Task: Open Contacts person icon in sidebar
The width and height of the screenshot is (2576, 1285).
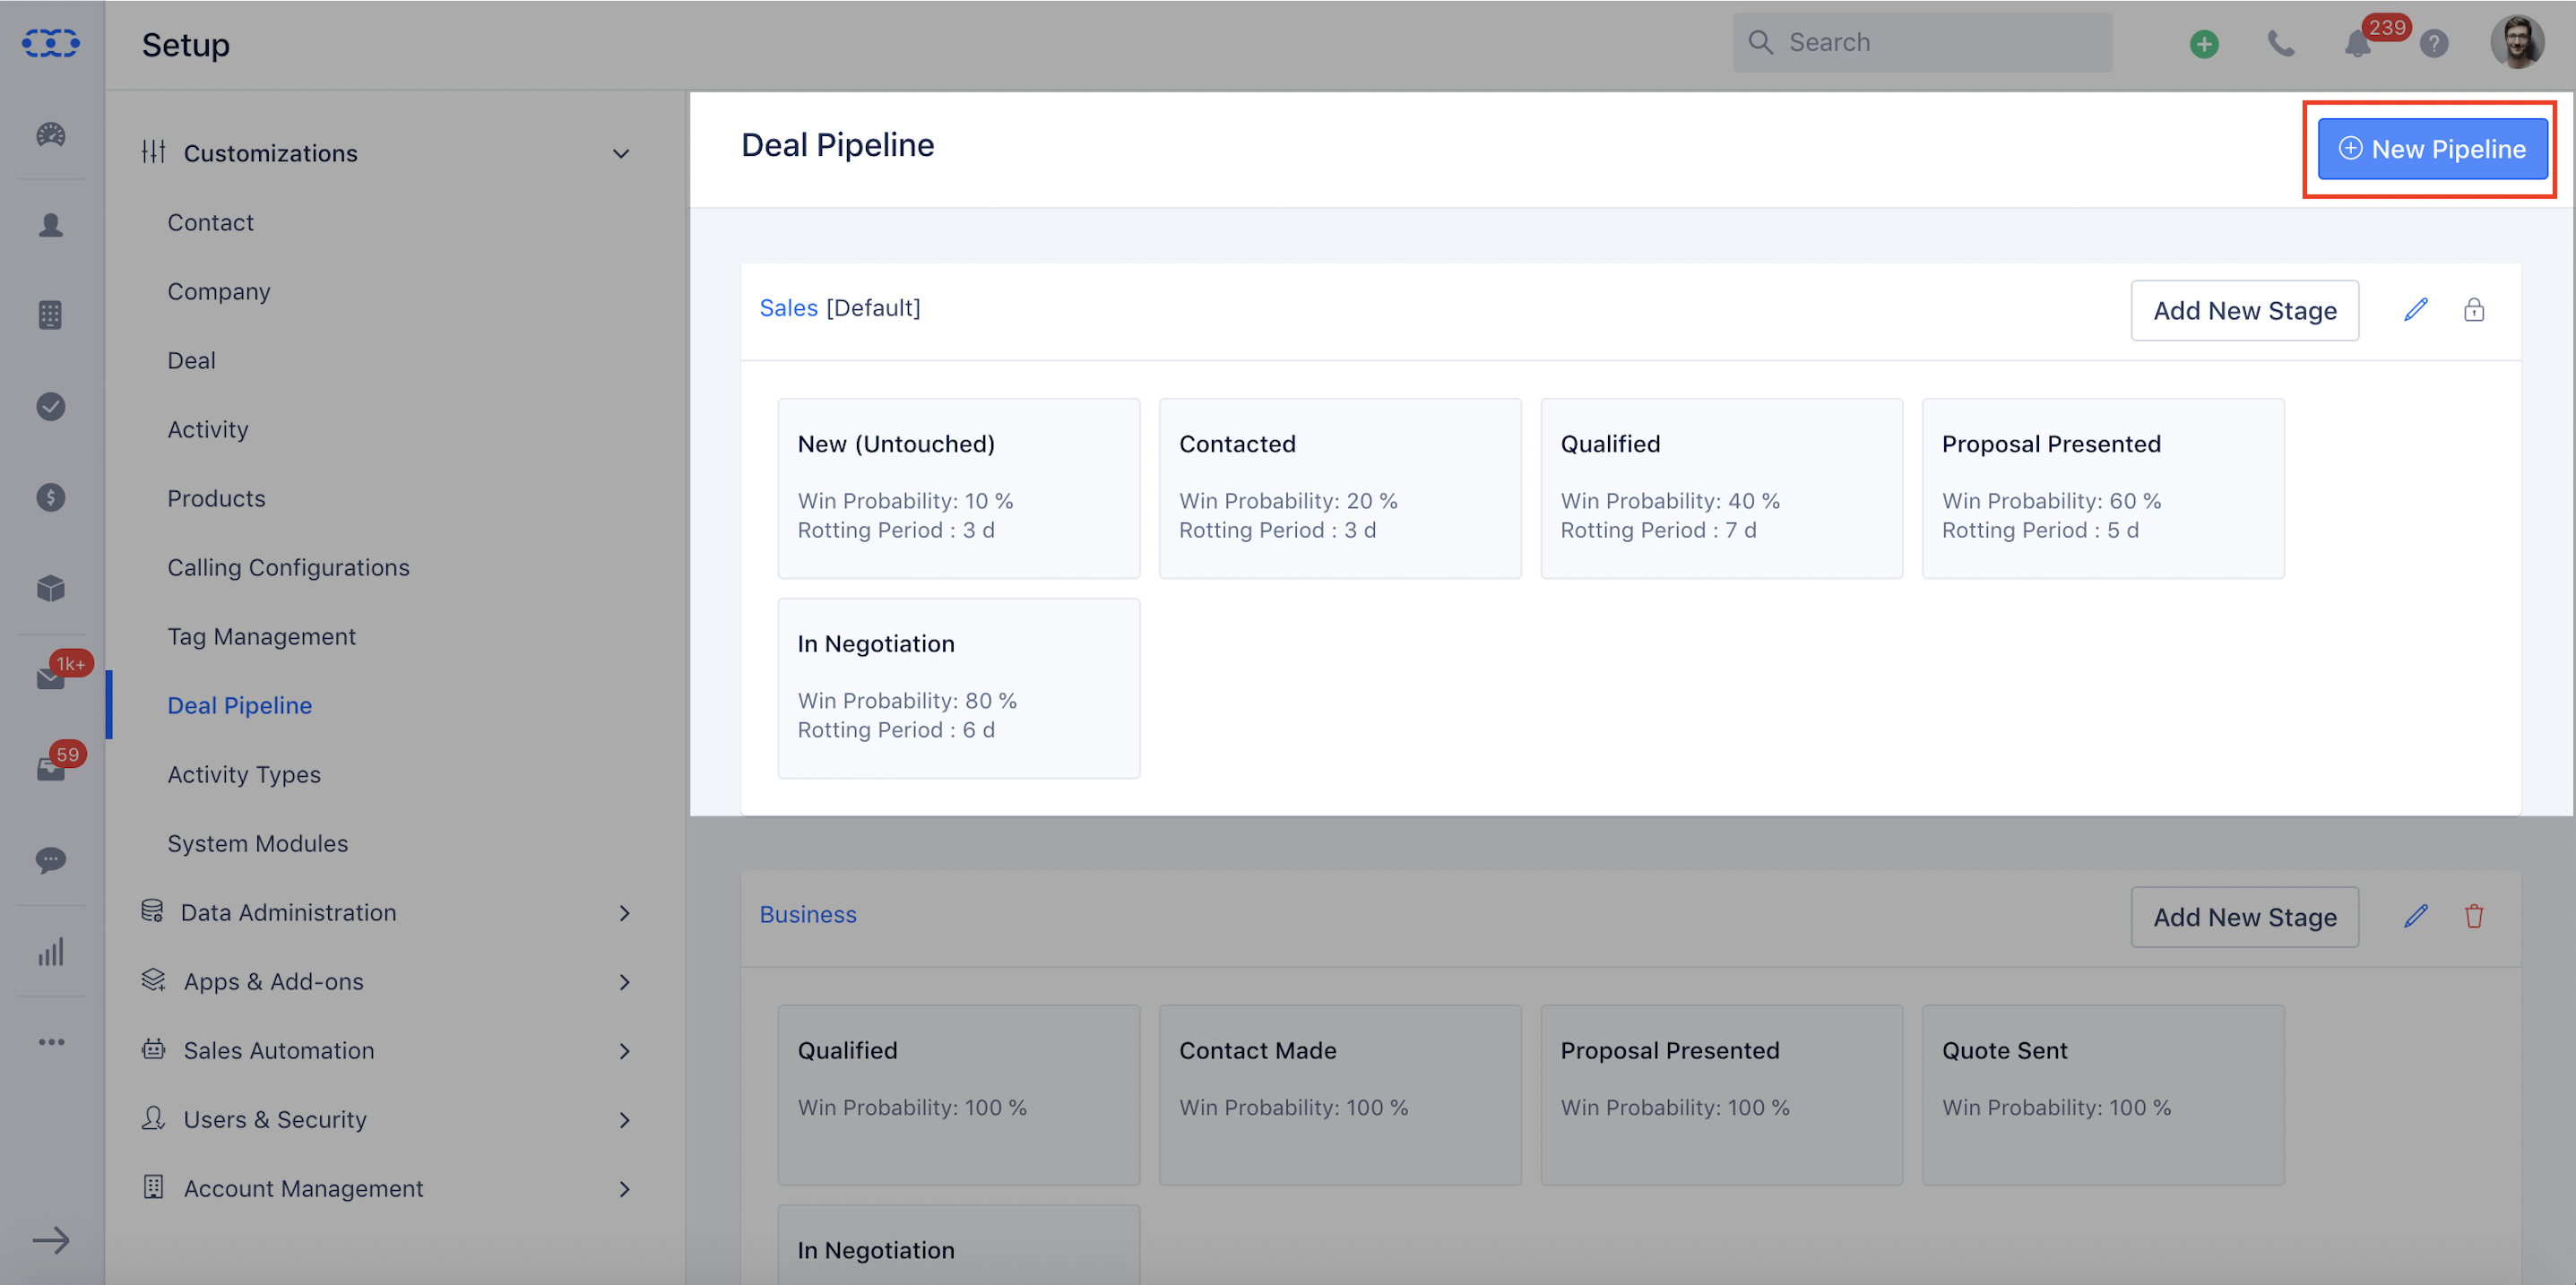Action: point(51,225)
